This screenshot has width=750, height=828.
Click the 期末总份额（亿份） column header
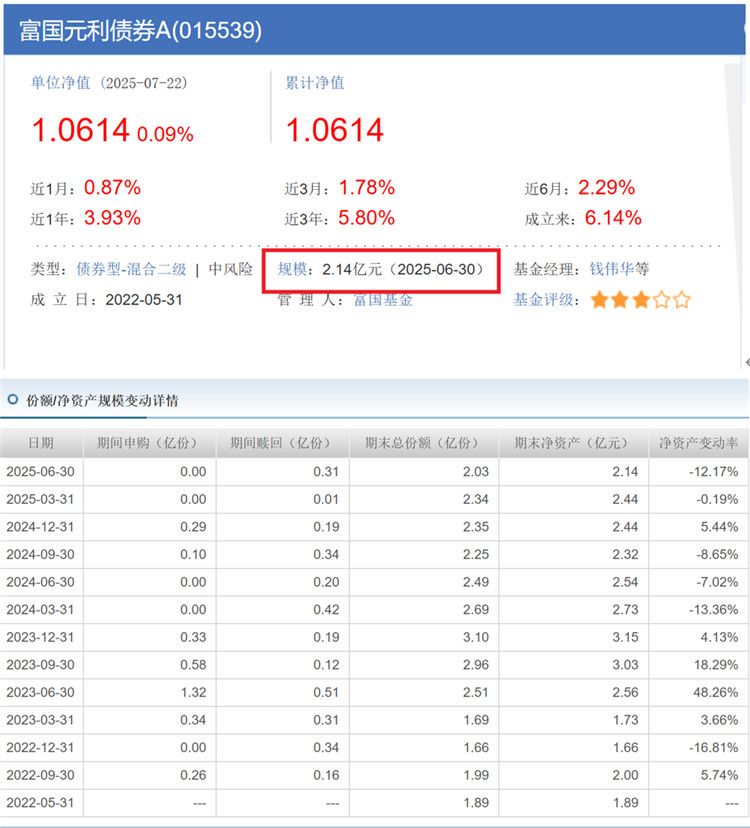[424, 443]
